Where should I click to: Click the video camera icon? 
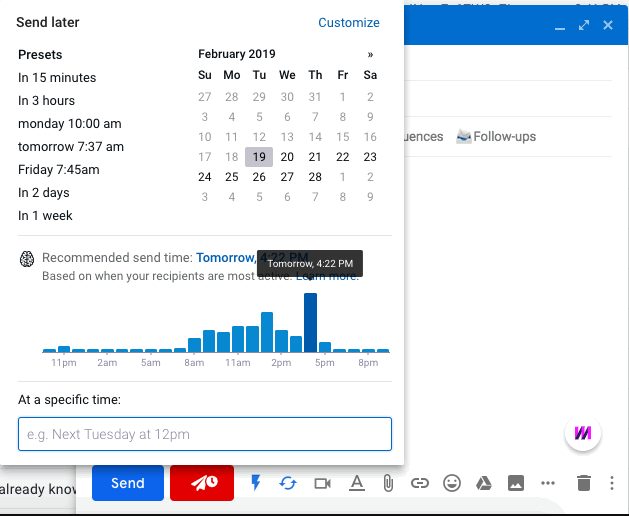click(322, 483)
